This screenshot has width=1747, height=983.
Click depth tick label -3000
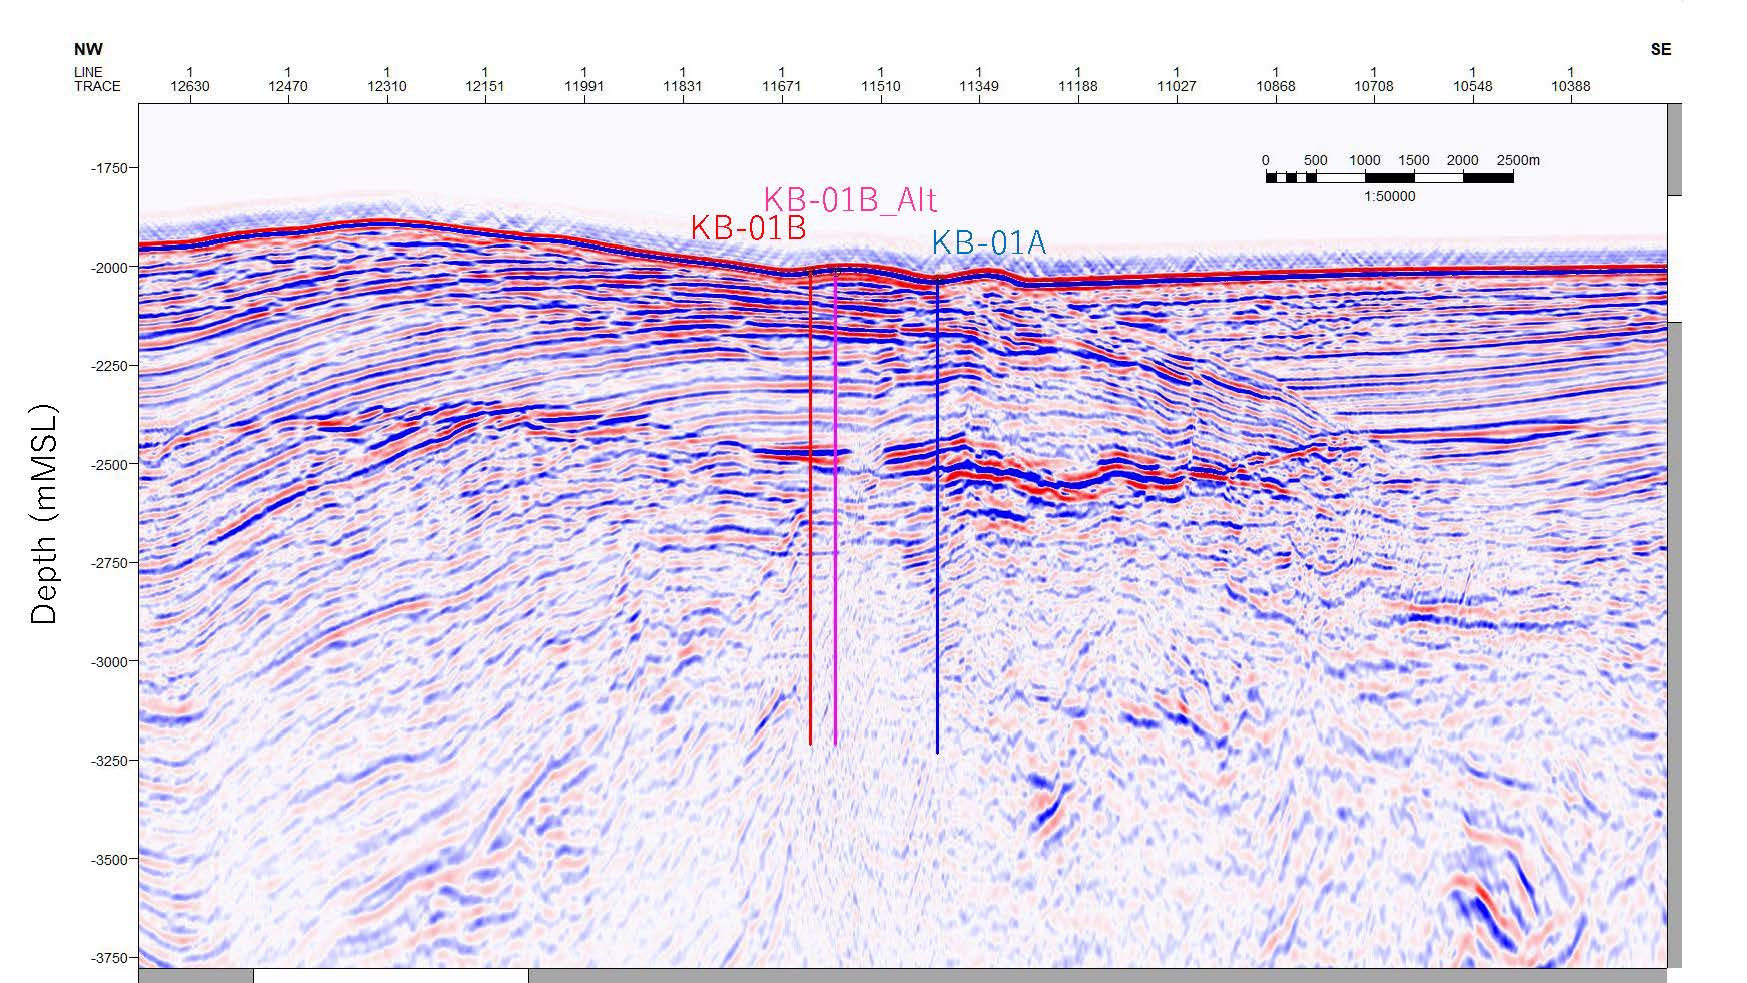pyautogui.click(x=108, y=662)
